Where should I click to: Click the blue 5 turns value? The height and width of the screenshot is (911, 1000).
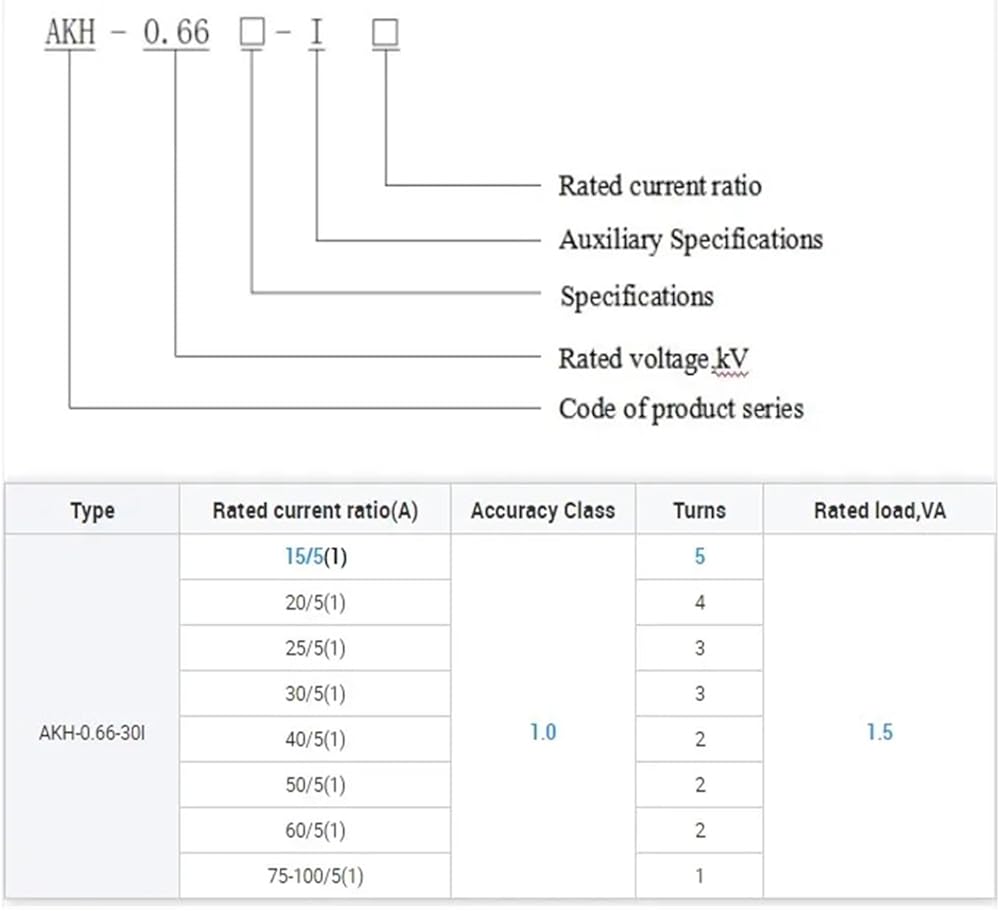pos(699,557)
